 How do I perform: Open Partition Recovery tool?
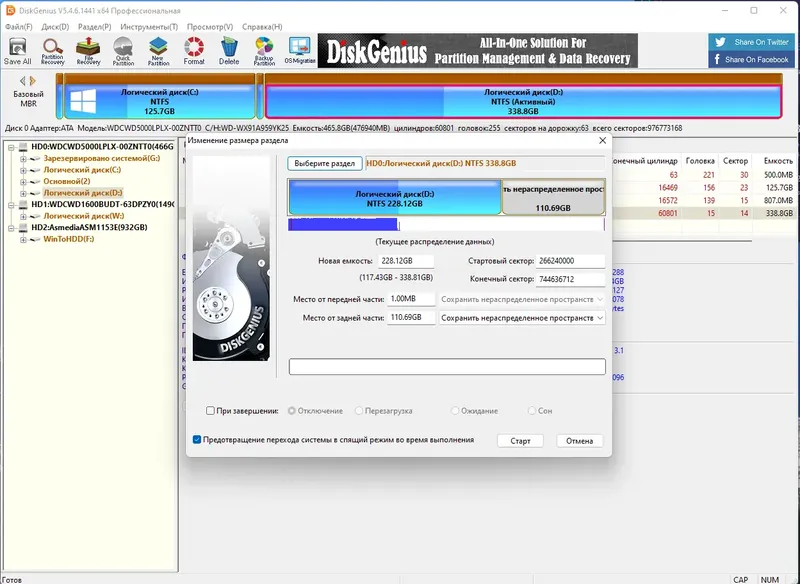pyautogui.click(x=53, y=51)
